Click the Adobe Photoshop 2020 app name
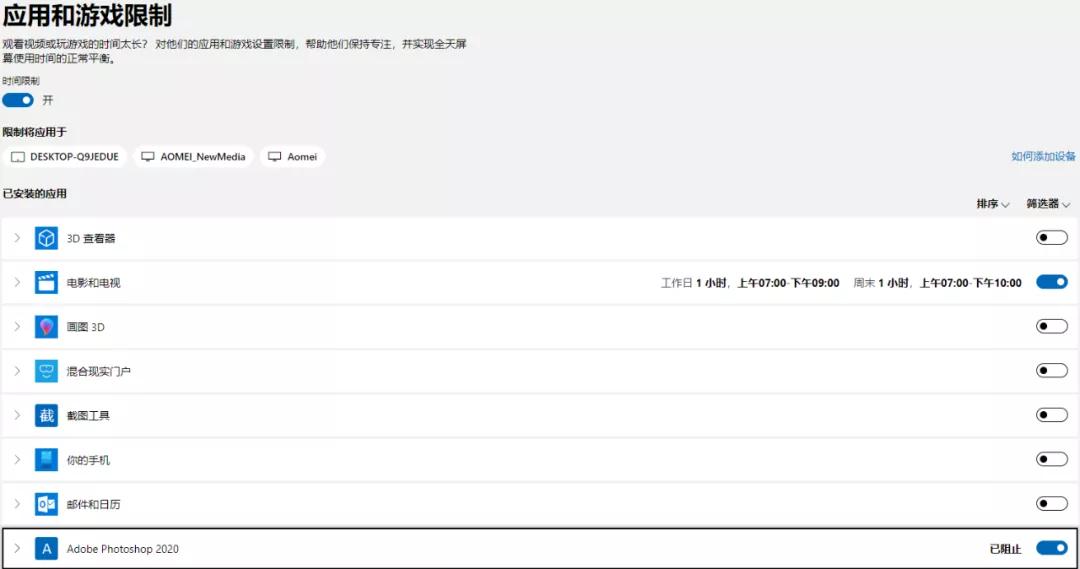Viewport: 1080px width, 569px height. [x=123, y=549]
